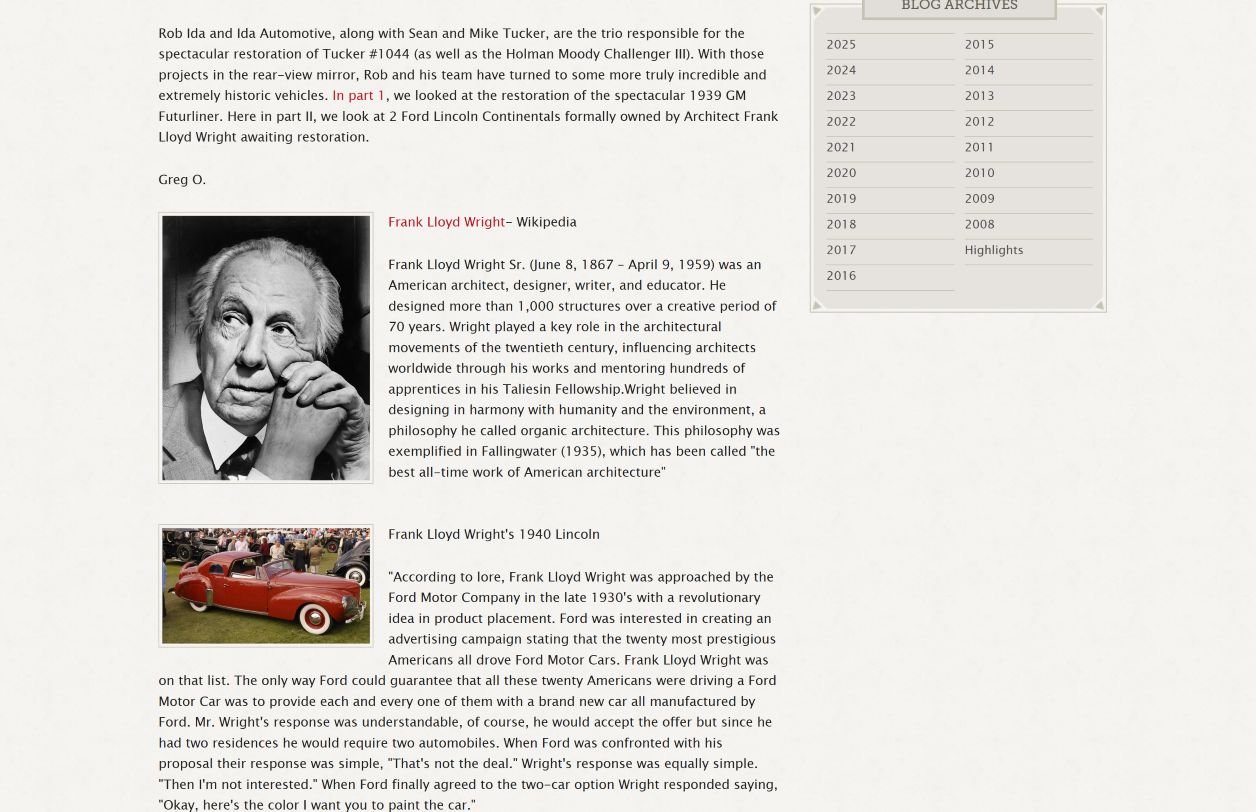
Task: Go to the 2014 archive
Action: (979, 71)
